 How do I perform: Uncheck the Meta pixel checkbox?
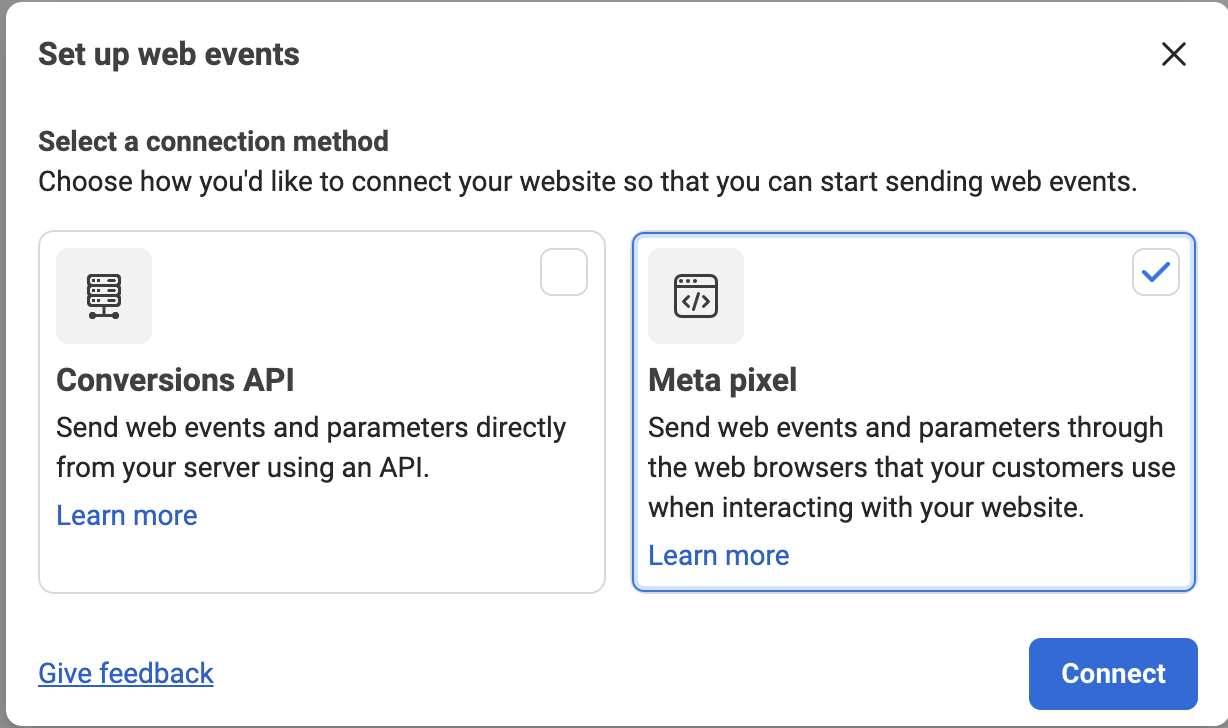click(x=1155, y=272)
